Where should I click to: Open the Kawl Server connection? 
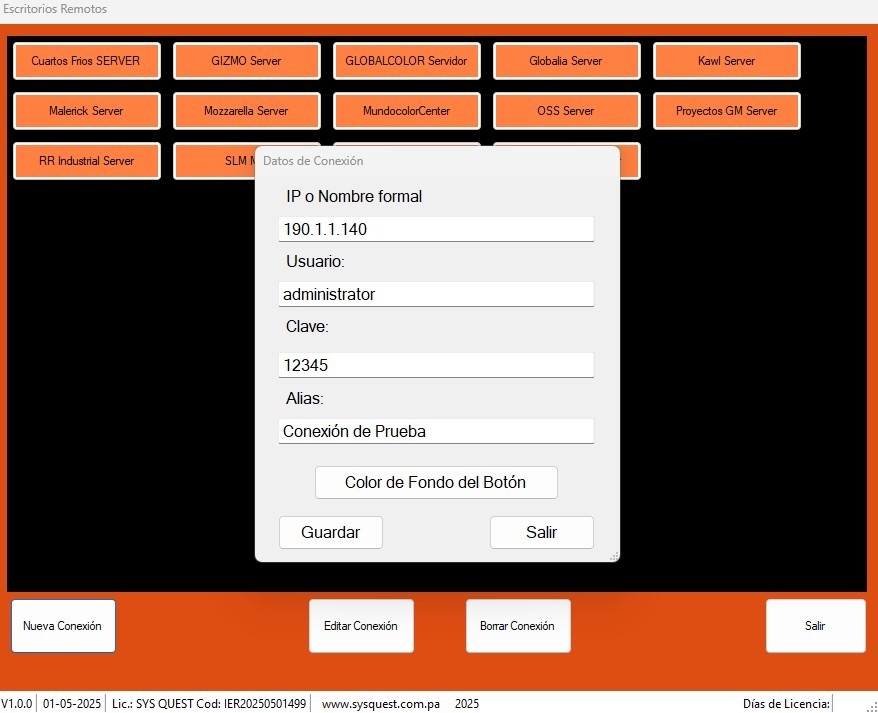point(726,61)
